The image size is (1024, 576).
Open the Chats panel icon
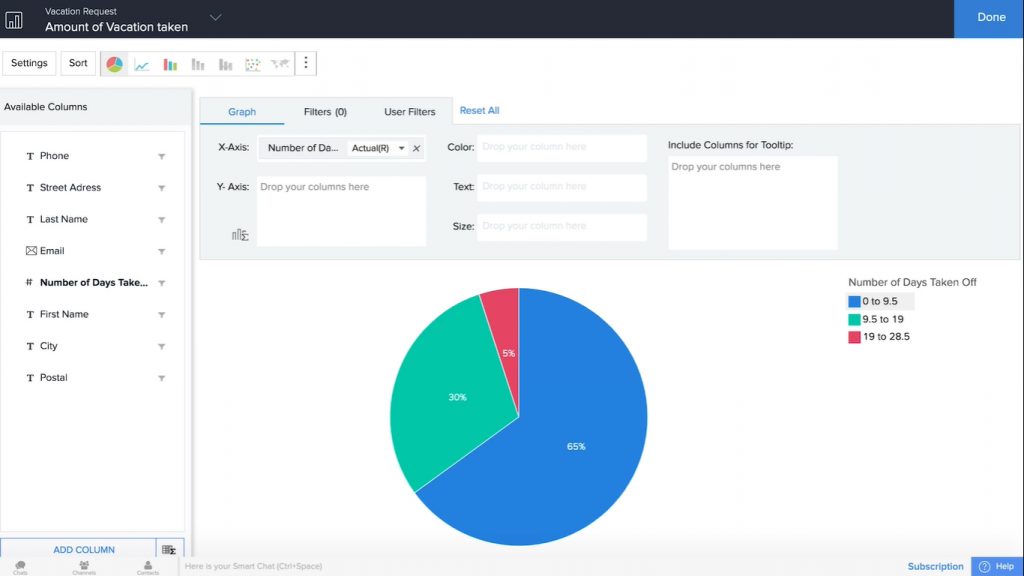20,565
